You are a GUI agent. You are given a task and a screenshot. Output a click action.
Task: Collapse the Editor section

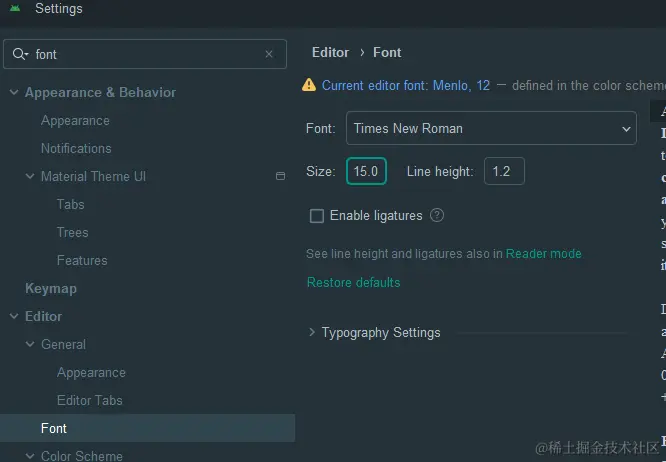14,316
